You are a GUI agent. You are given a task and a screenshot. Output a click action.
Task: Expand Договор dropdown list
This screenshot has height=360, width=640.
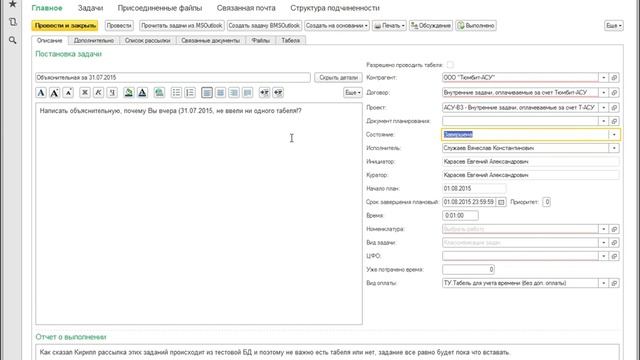point(604,93)
